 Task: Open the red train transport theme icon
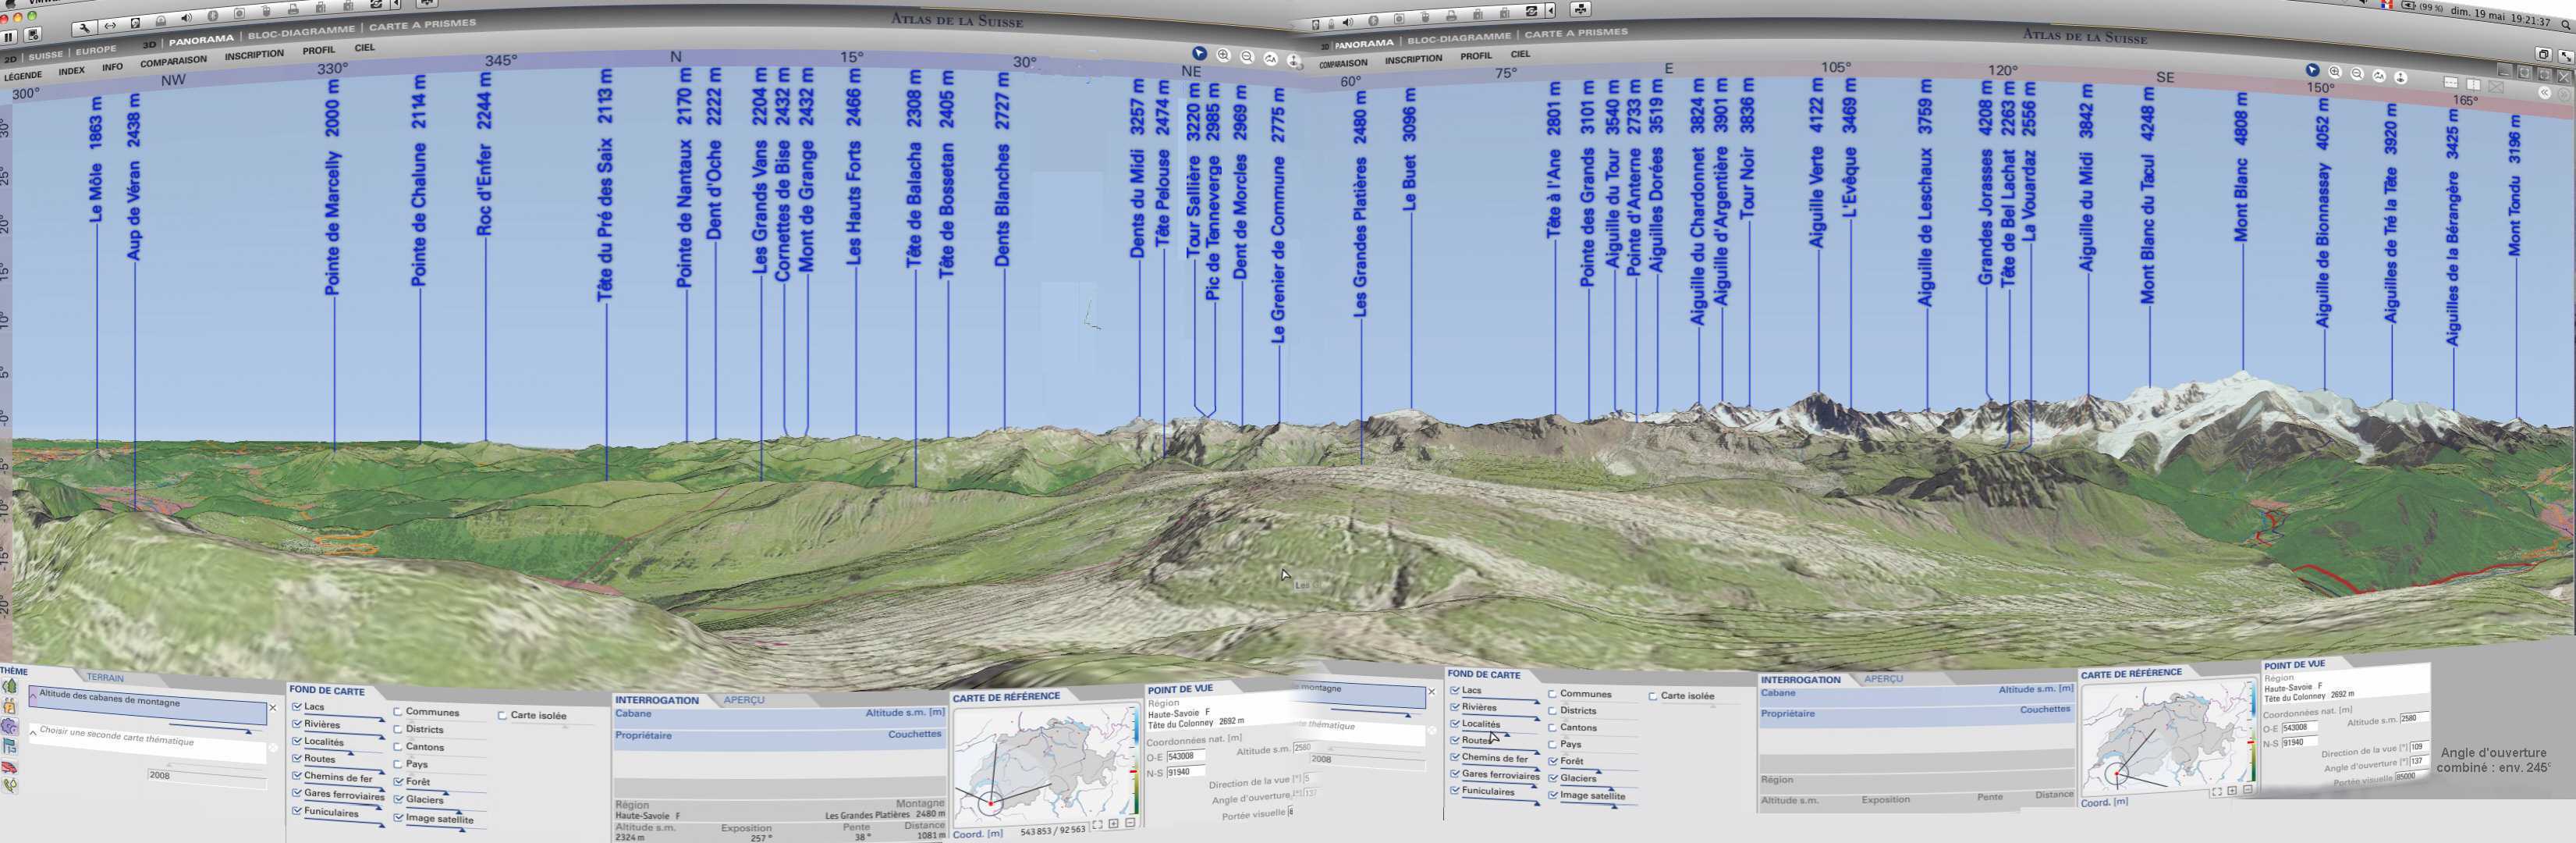pos(10,767)
